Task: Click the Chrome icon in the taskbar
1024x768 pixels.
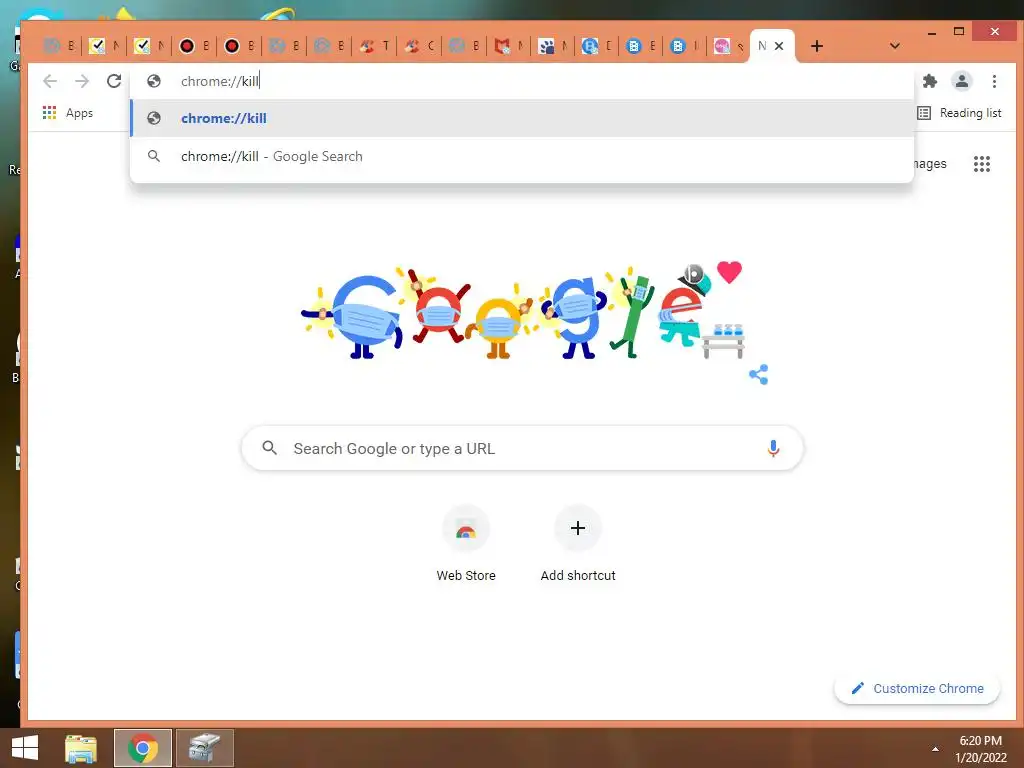Action: [x=142, y=748]
